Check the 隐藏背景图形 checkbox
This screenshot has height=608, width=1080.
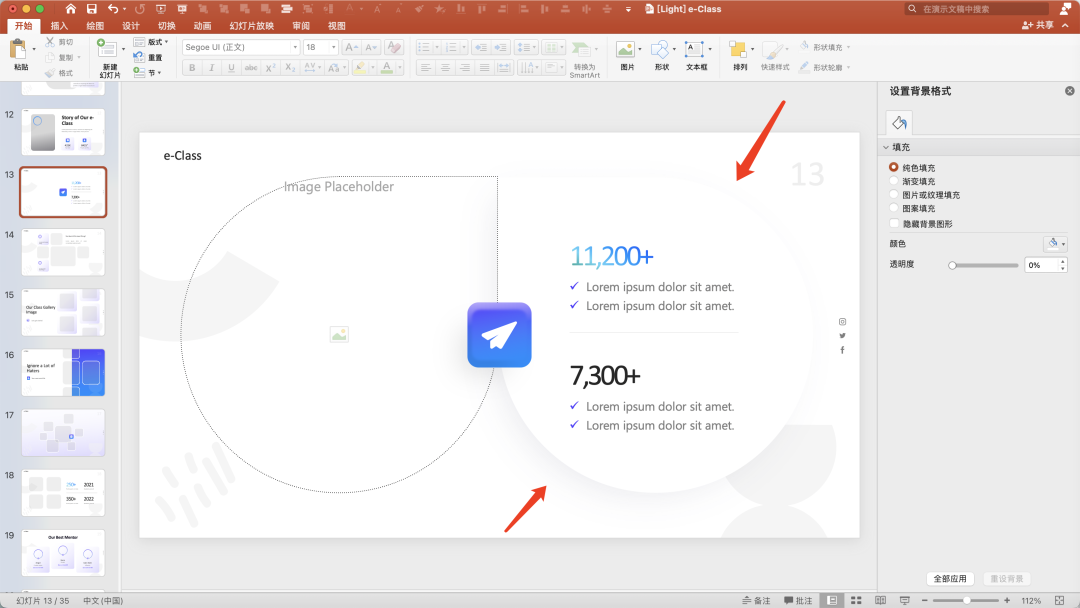coord(893,224)
